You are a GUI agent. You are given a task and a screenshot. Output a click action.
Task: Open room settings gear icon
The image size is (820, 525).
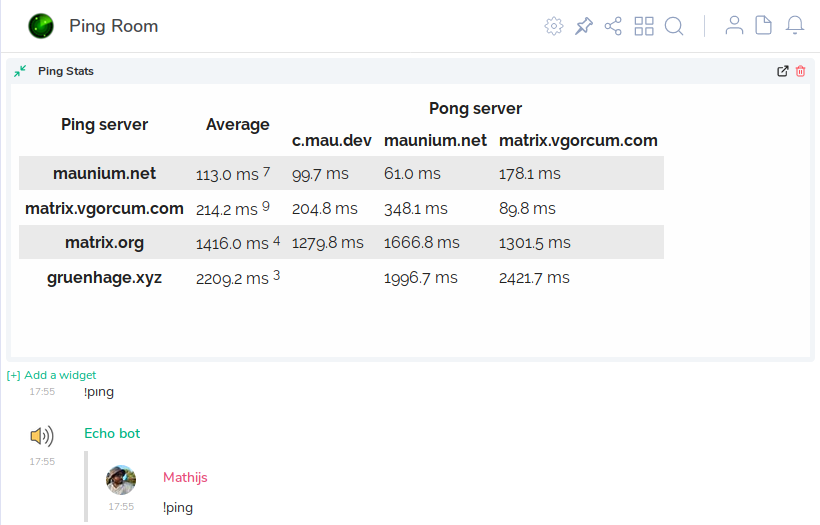(x=554, y=26)
